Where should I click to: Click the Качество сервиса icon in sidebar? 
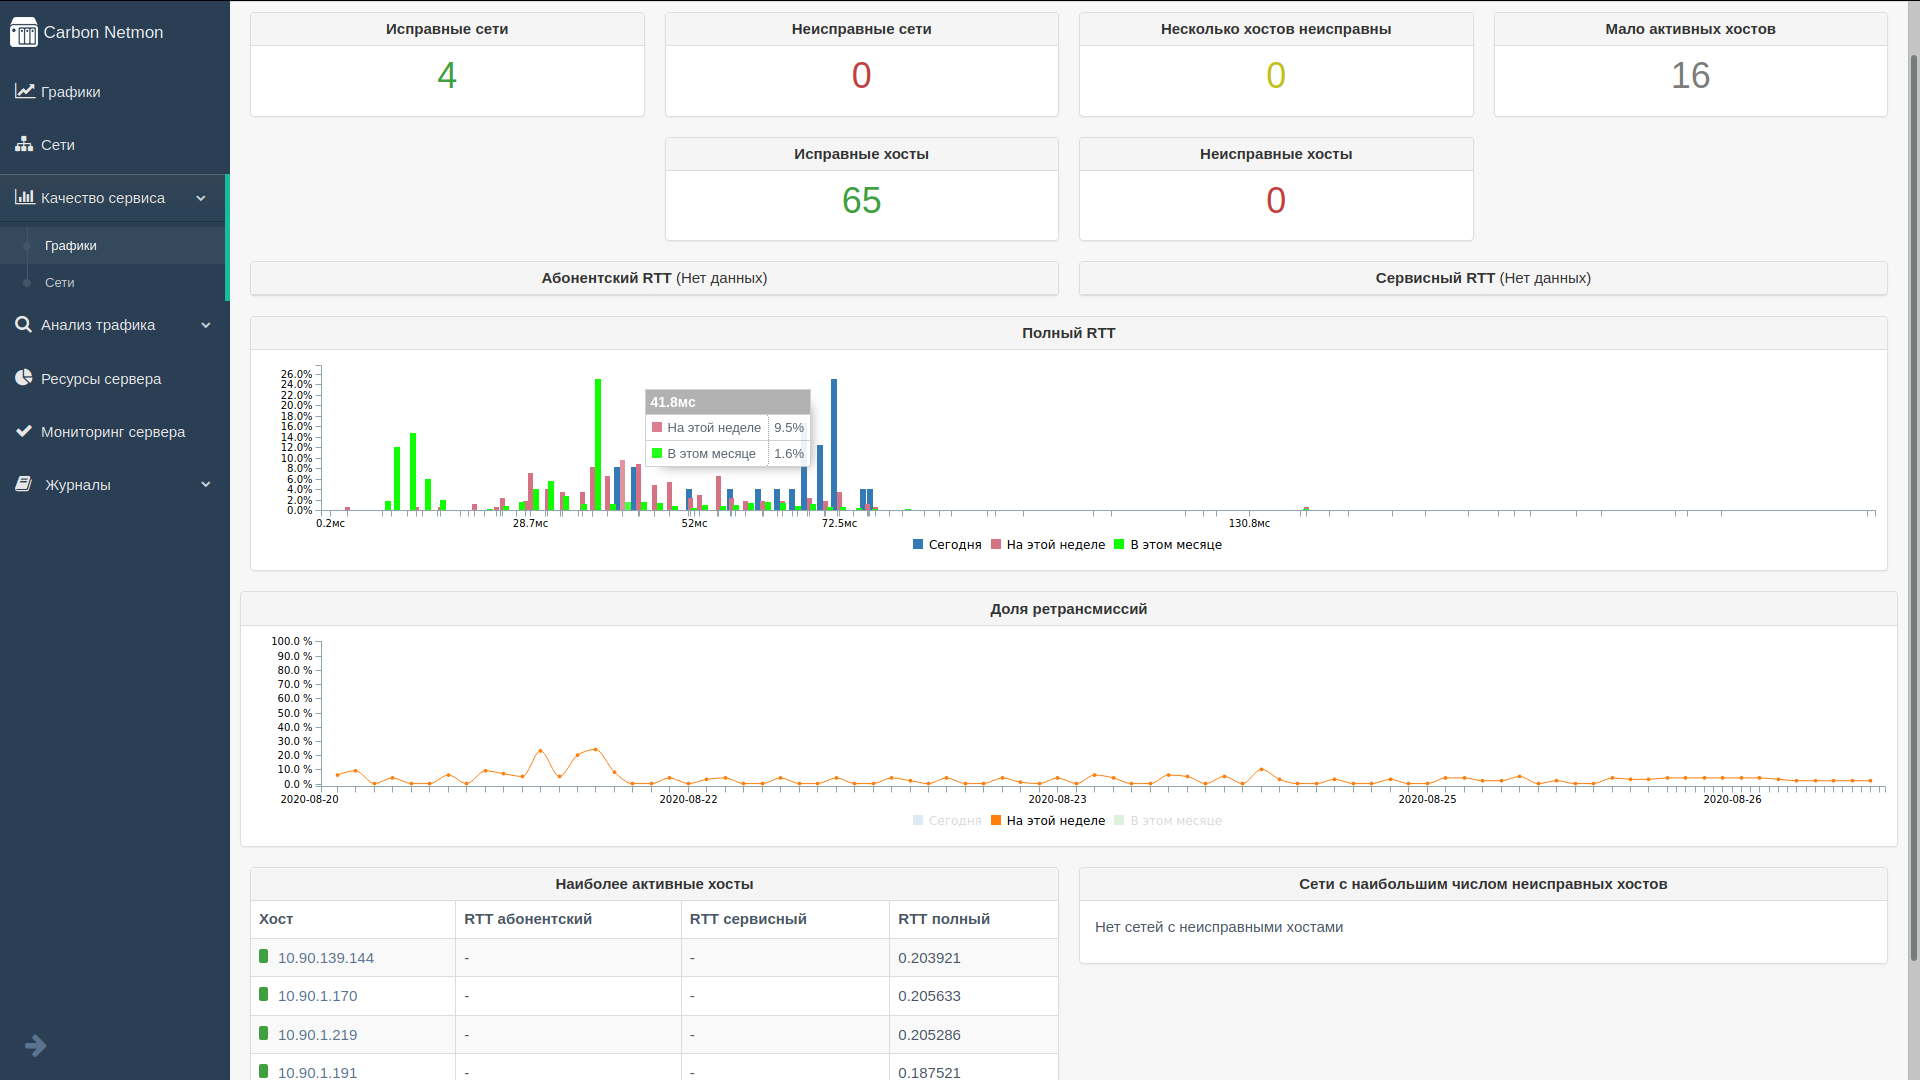(22, 196)
